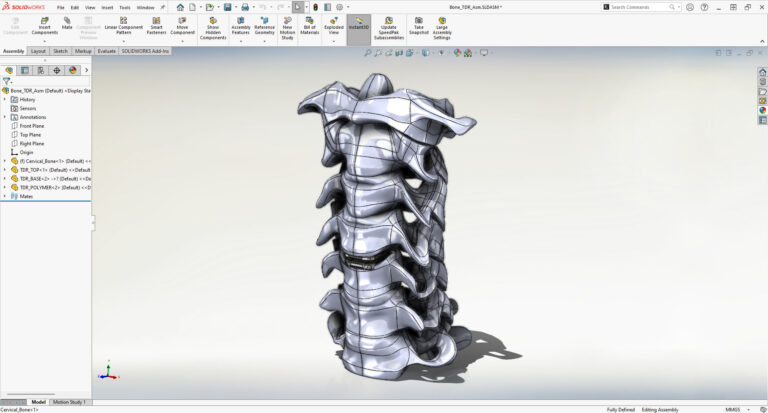Expand the Cervical_Bone<1> component node

point(4,161)
